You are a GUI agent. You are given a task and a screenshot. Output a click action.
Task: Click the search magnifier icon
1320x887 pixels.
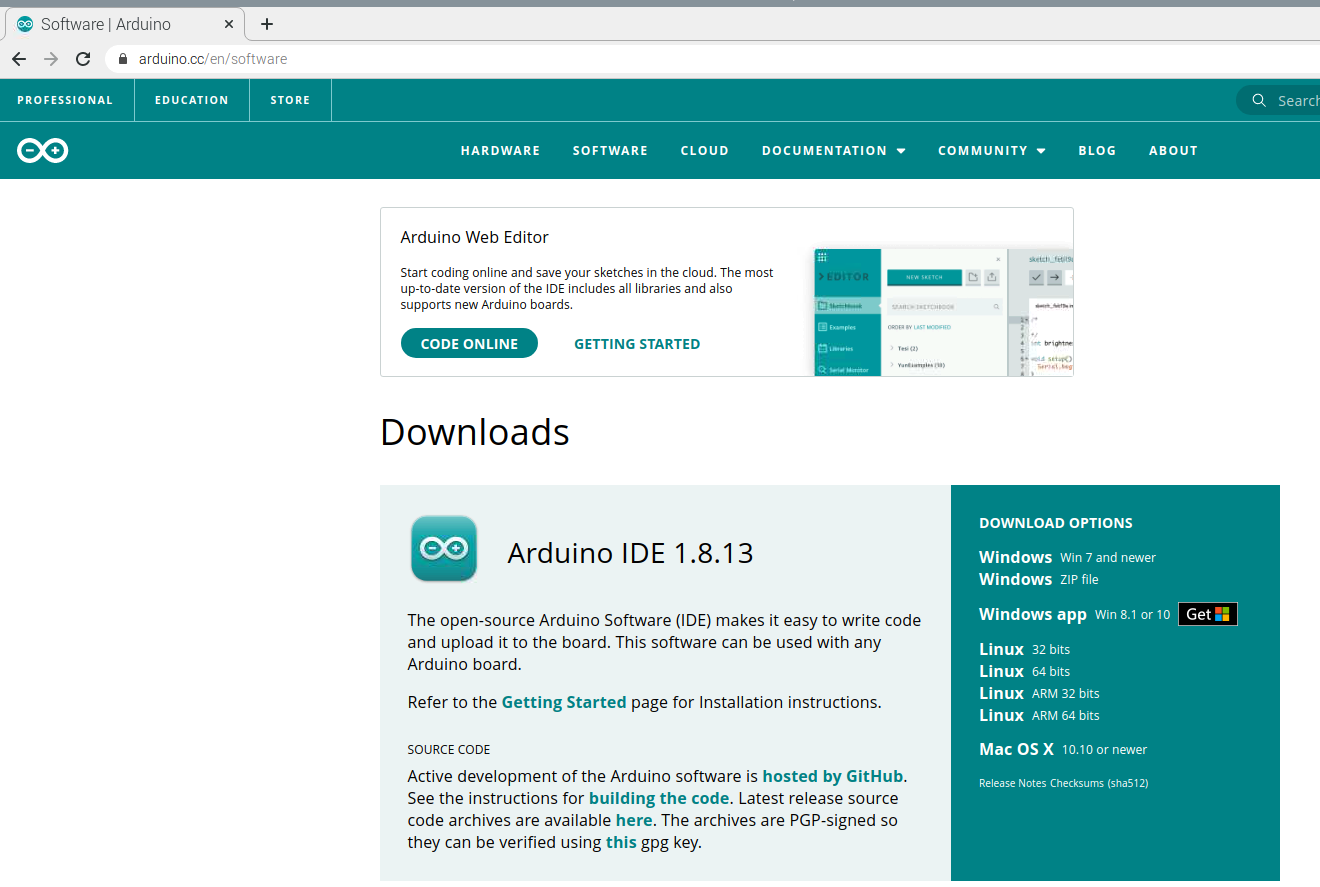click(x=1259, y=100)
